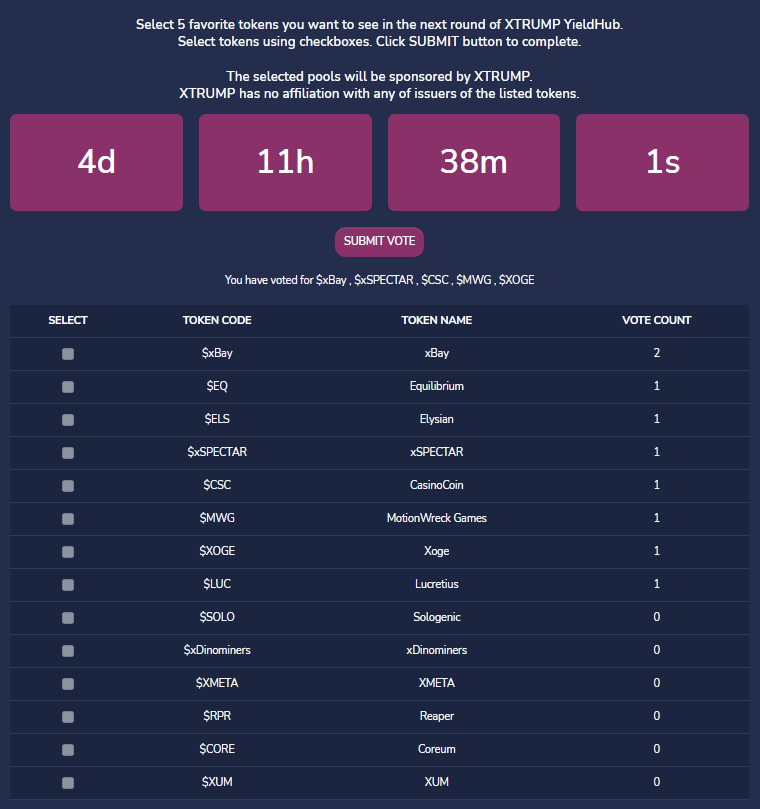Image resolution: width=760 pixels, height=809 pixels.
Task: Tick the checkbox for $xBay
Action: pos(68,354)
